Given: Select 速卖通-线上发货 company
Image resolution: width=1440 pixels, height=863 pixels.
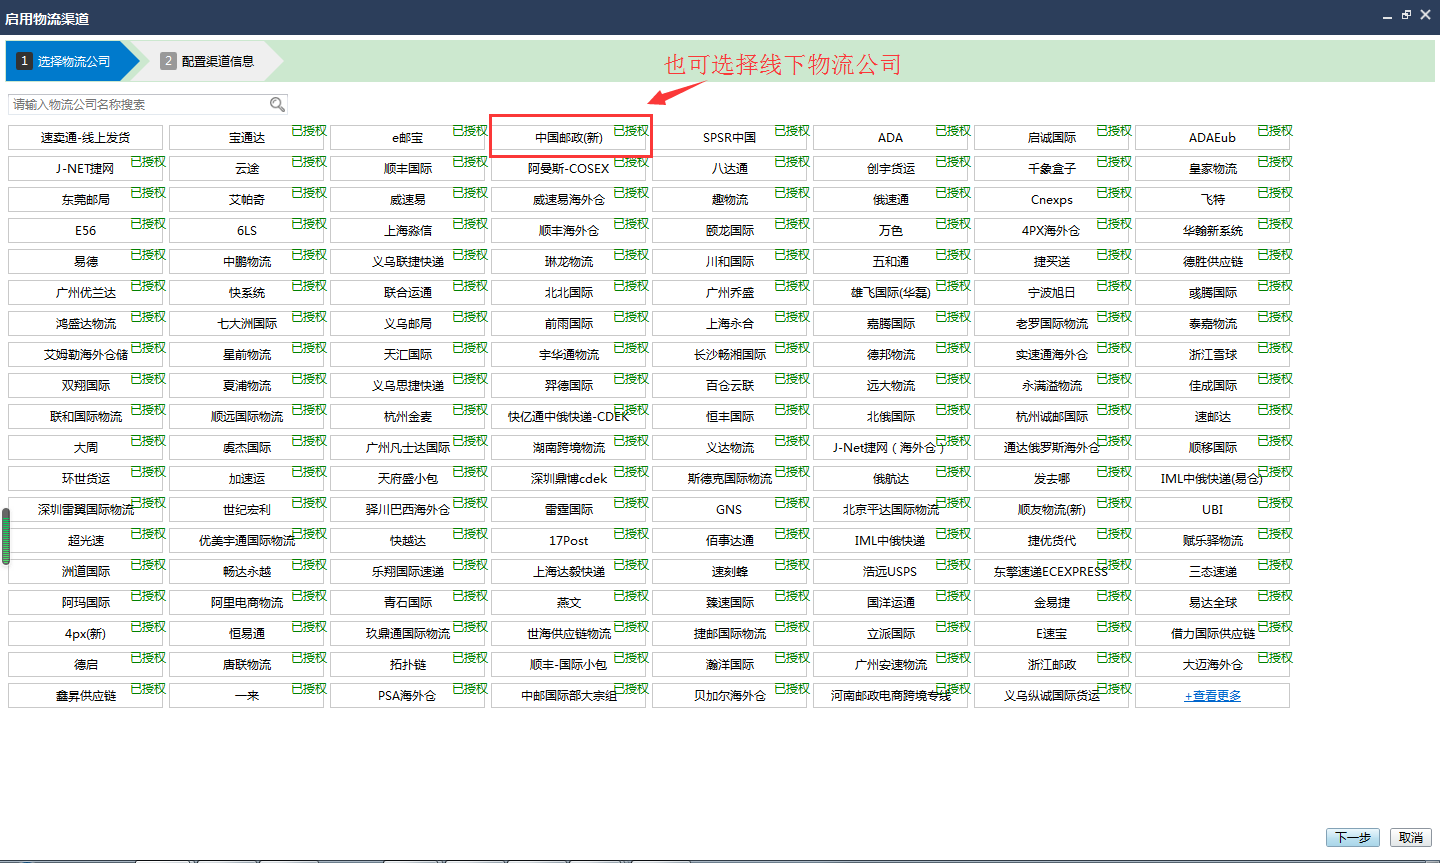Looking at the screenshot, I should [x=85, y=138].
